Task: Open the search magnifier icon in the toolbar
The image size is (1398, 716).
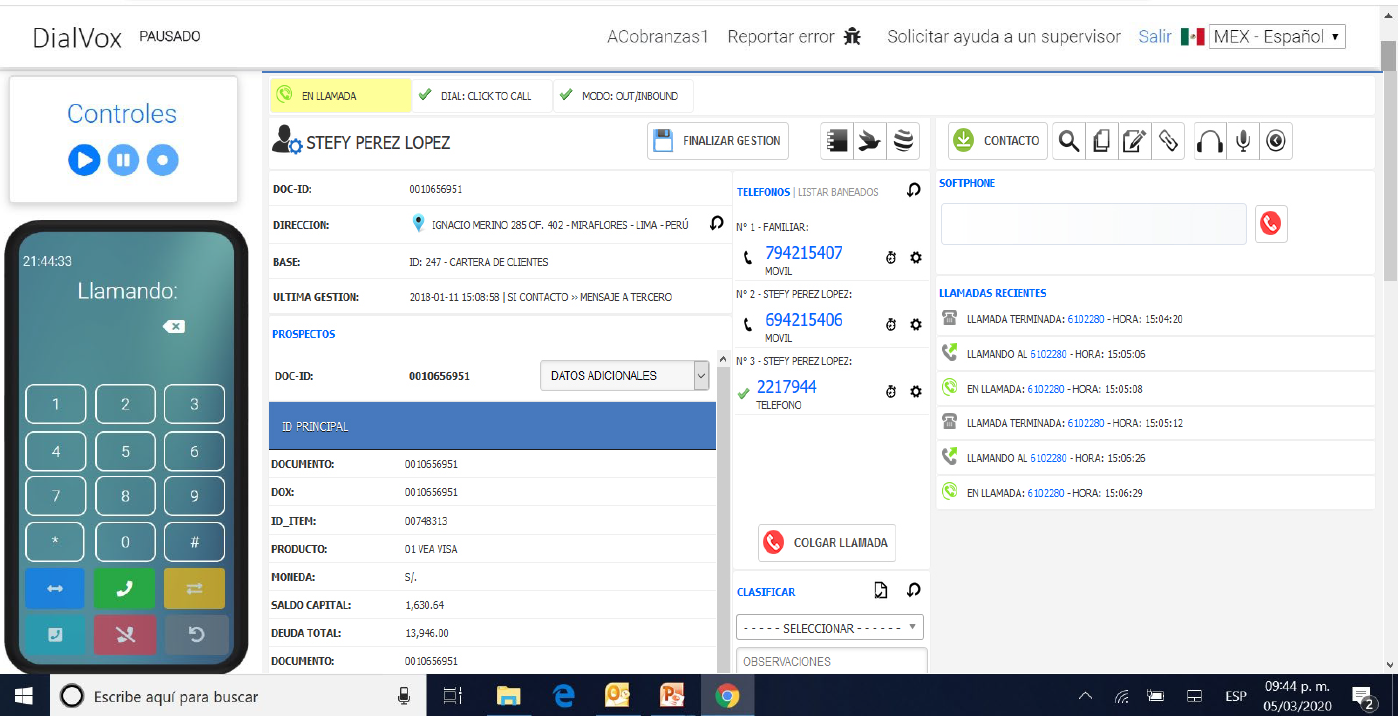Action: [x=1068, y=141]
